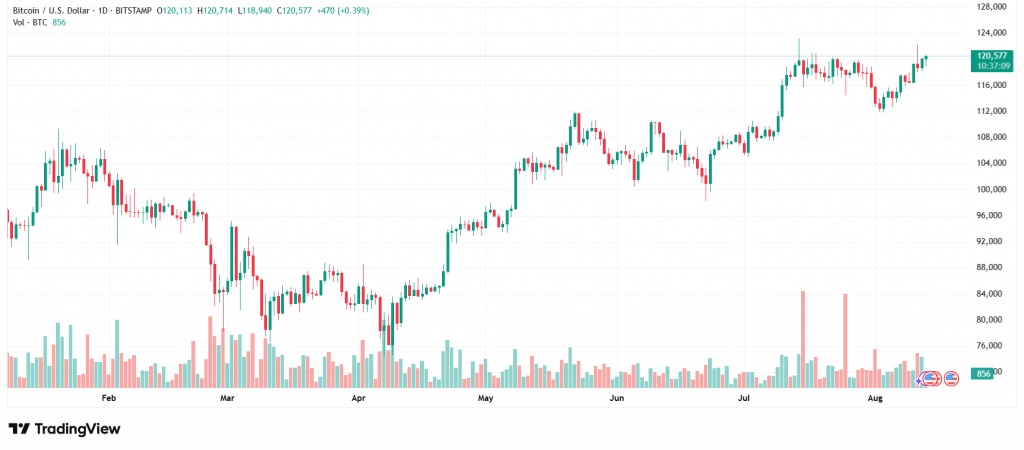Click the 100,000 price axis label
1024x450 pixels.
pos(990,190)
